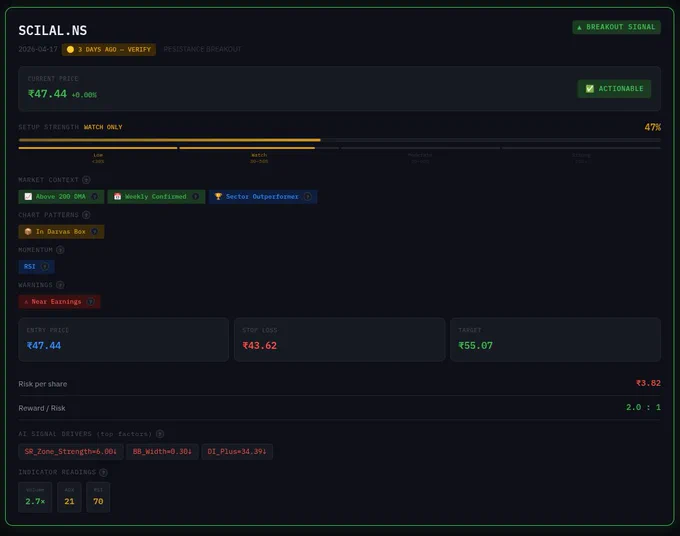
Task: Click the Market Context help icon
Action: pos(86,180)
